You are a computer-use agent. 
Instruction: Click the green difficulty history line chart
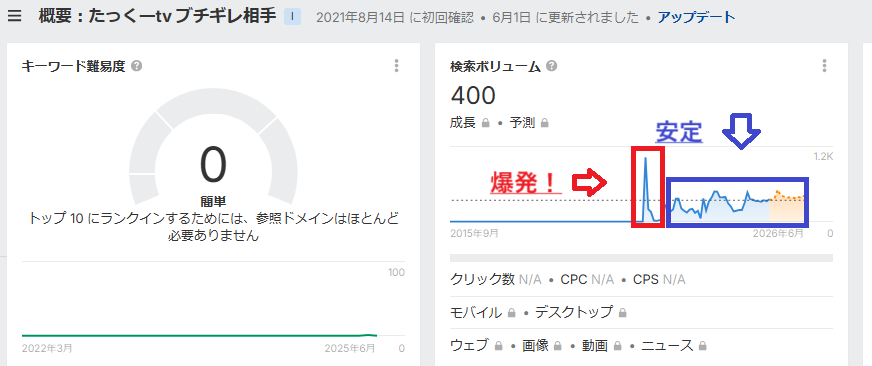click(200, 335)
